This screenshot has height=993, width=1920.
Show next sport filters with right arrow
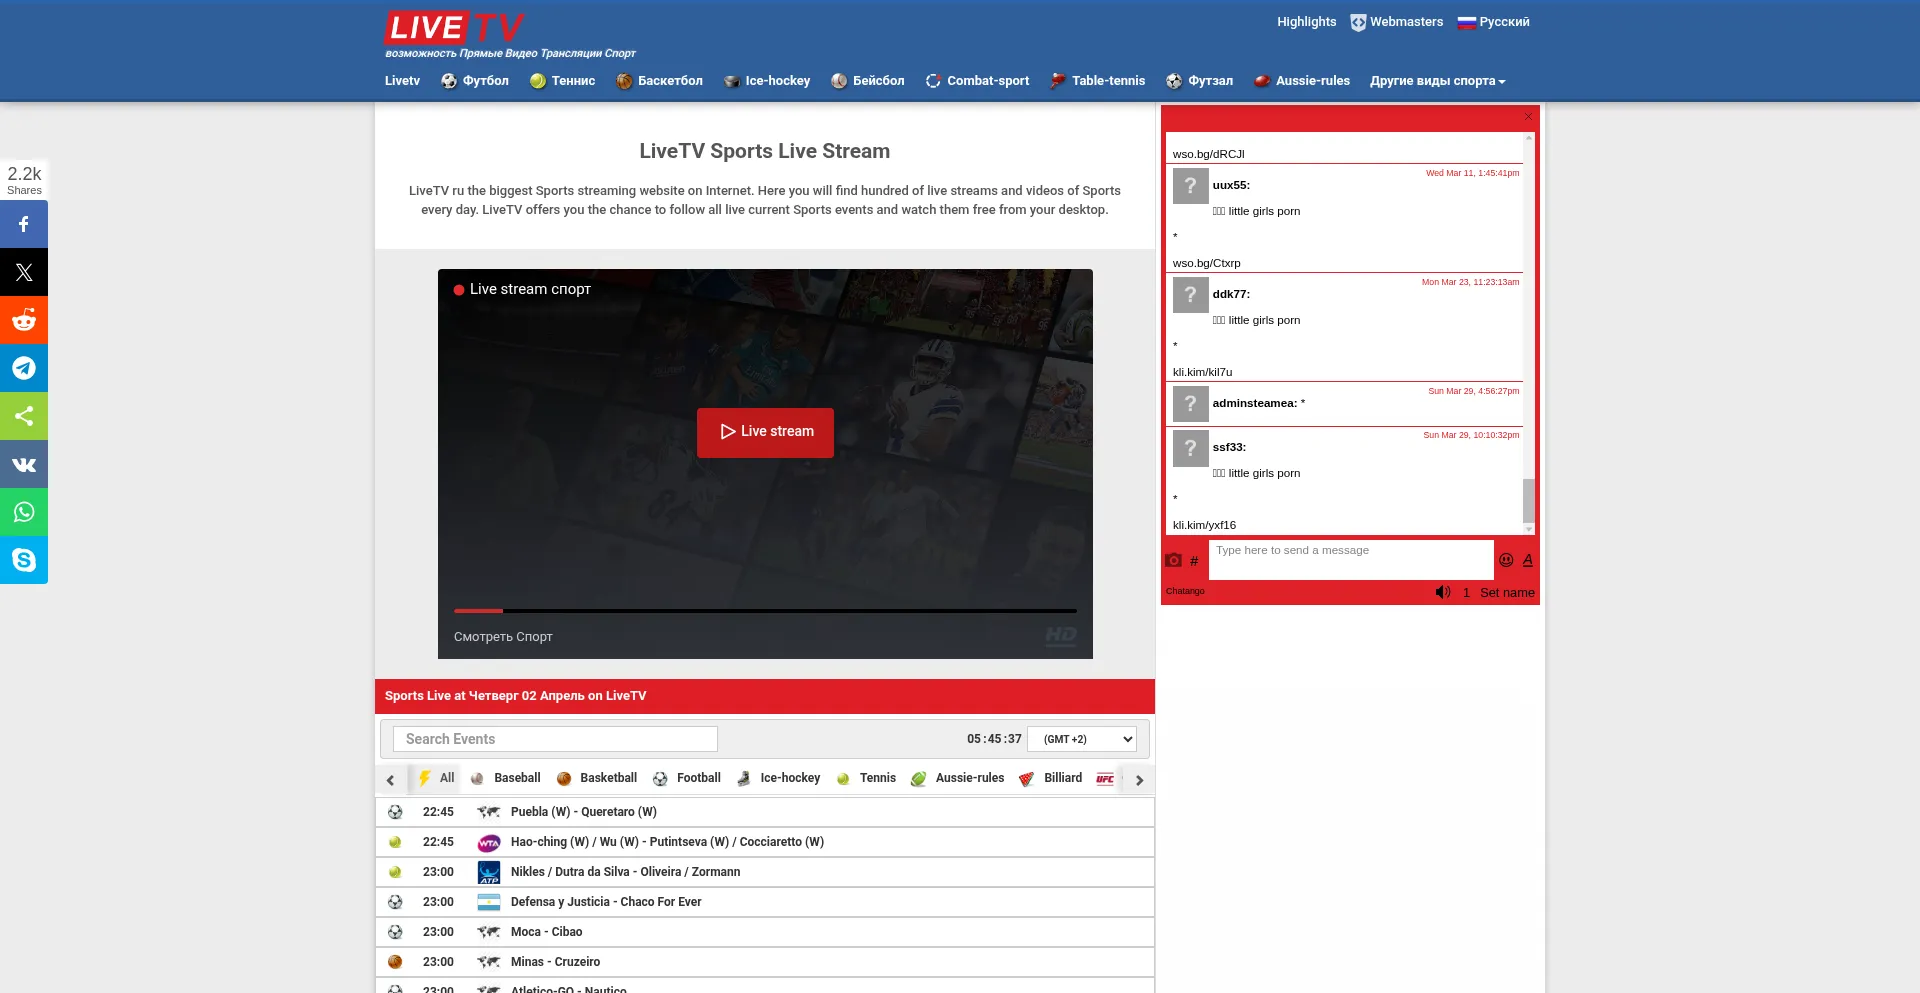pyautogui.click(x=1139, y=780)
